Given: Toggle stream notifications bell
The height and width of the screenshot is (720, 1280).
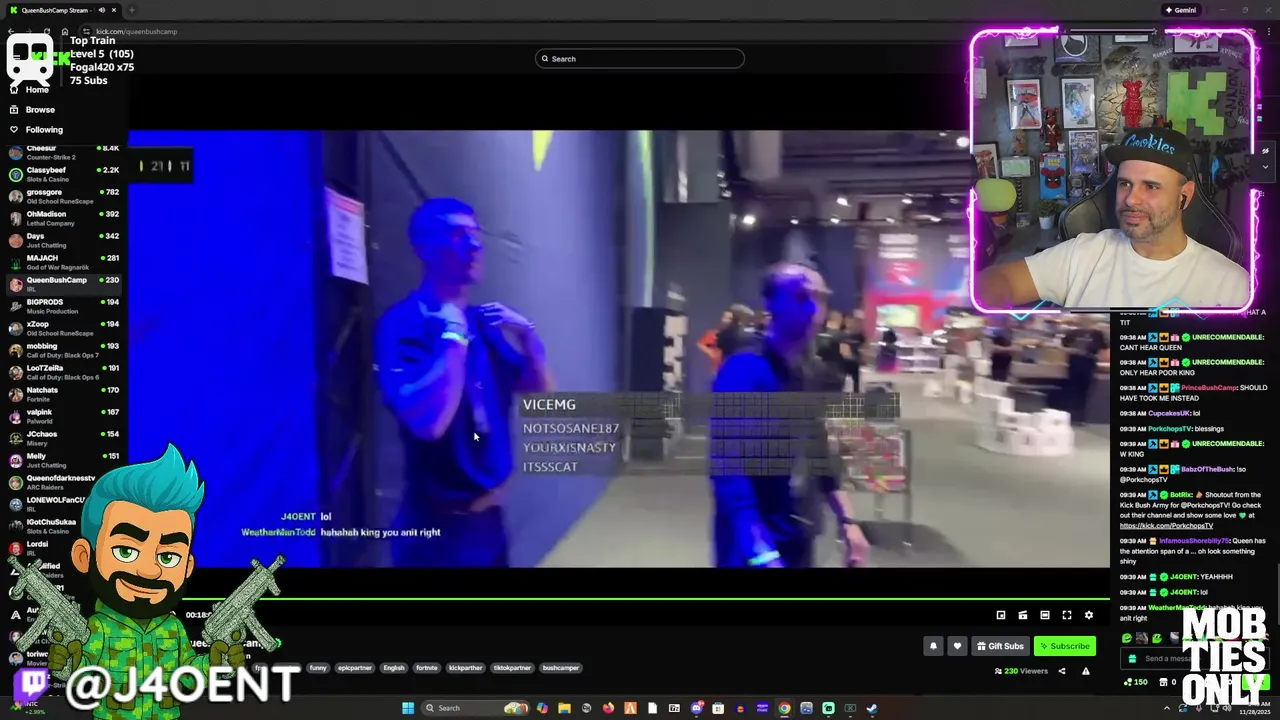Looking at the screenshot, I should point(933,646).
